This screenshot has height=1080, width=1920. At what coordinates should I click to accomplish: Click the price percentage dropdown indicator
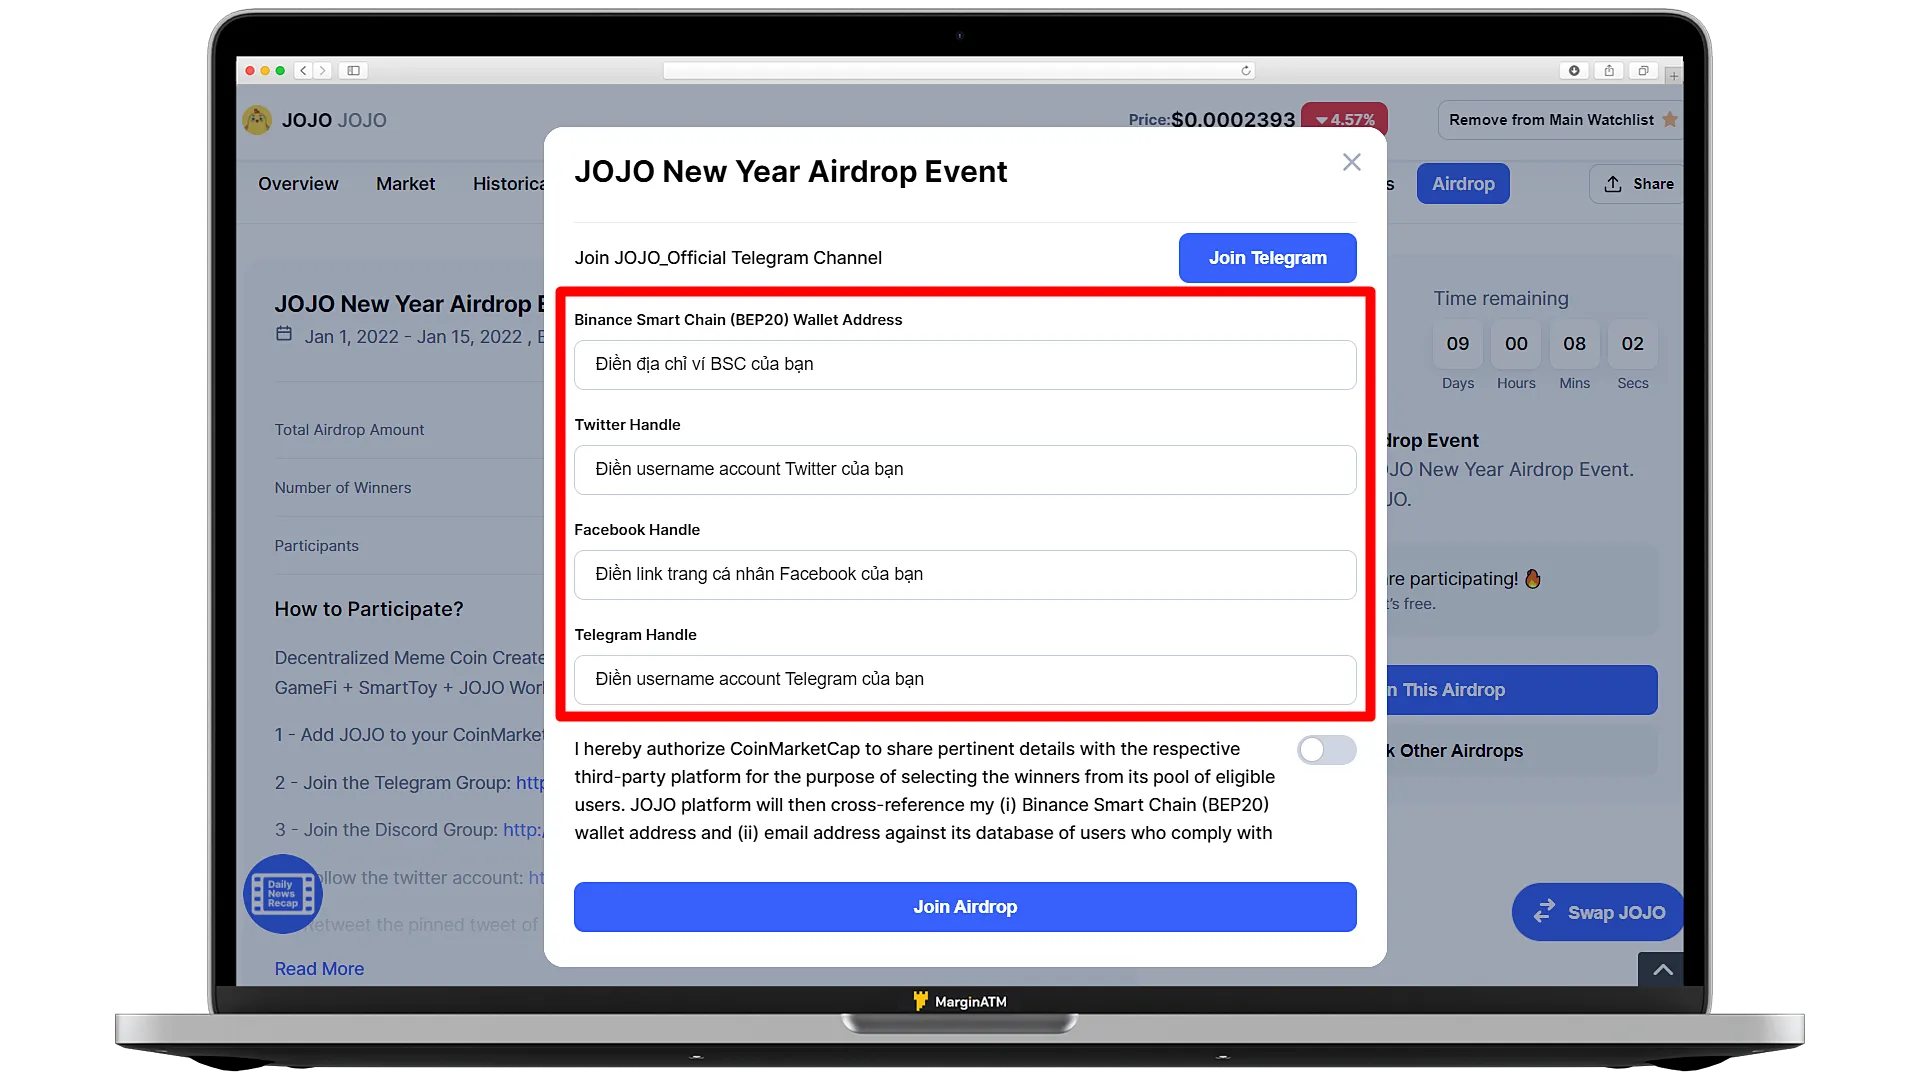1319,119
